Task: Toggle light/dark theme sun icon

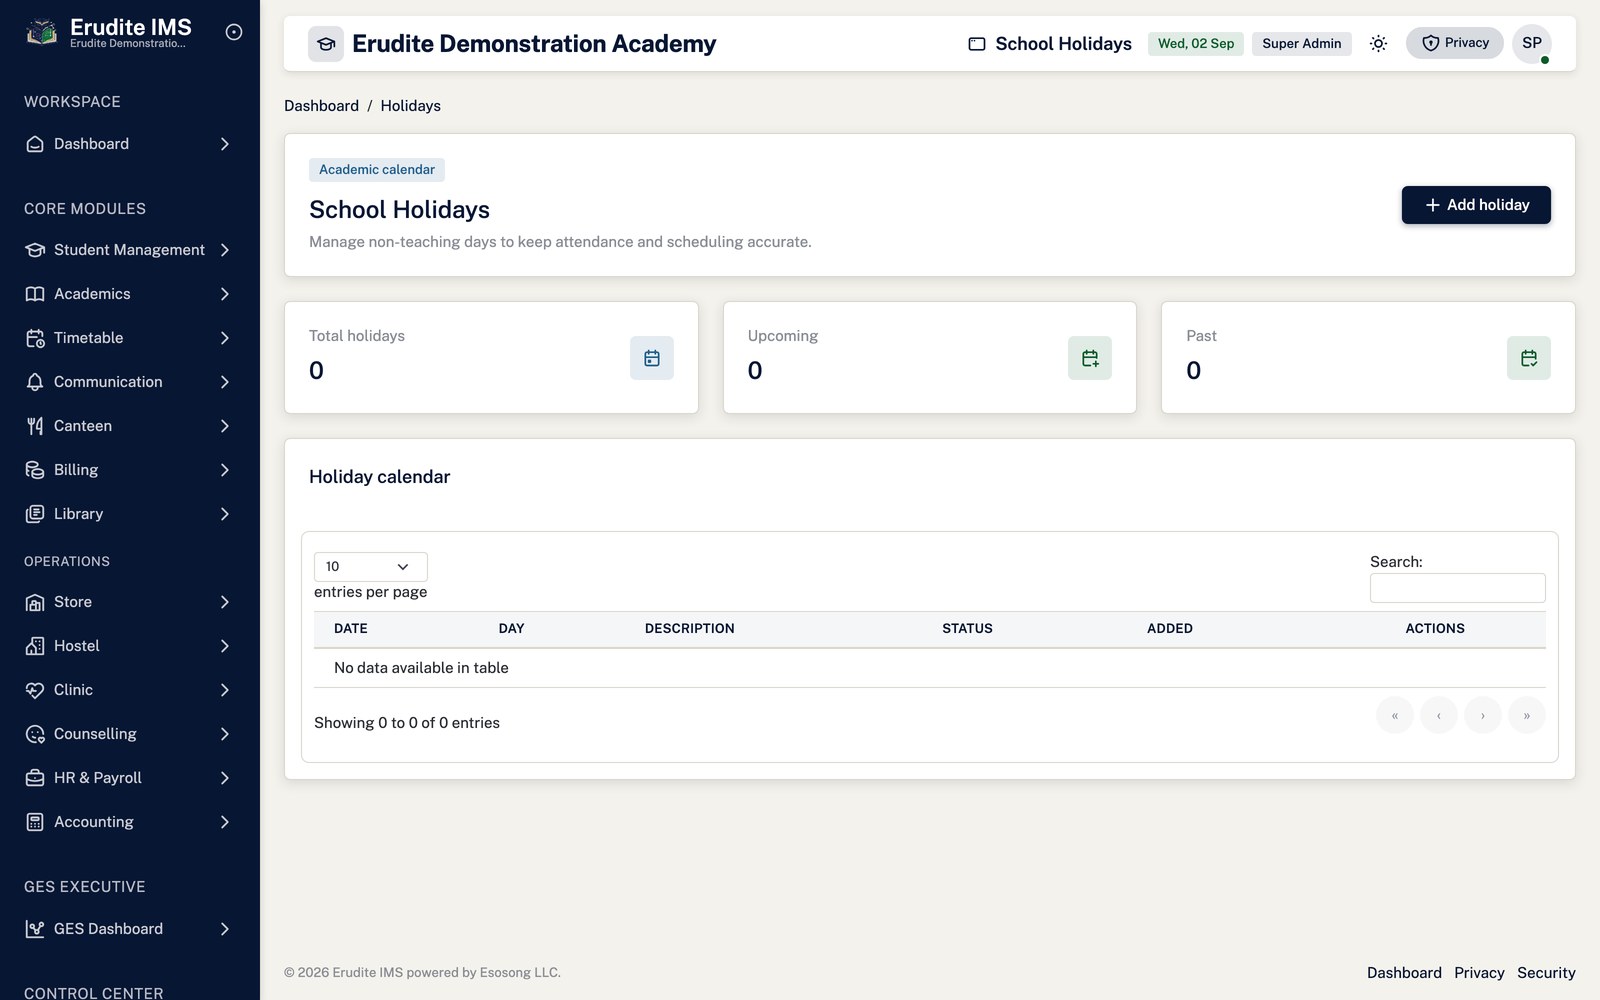Action: (1378, 43)
